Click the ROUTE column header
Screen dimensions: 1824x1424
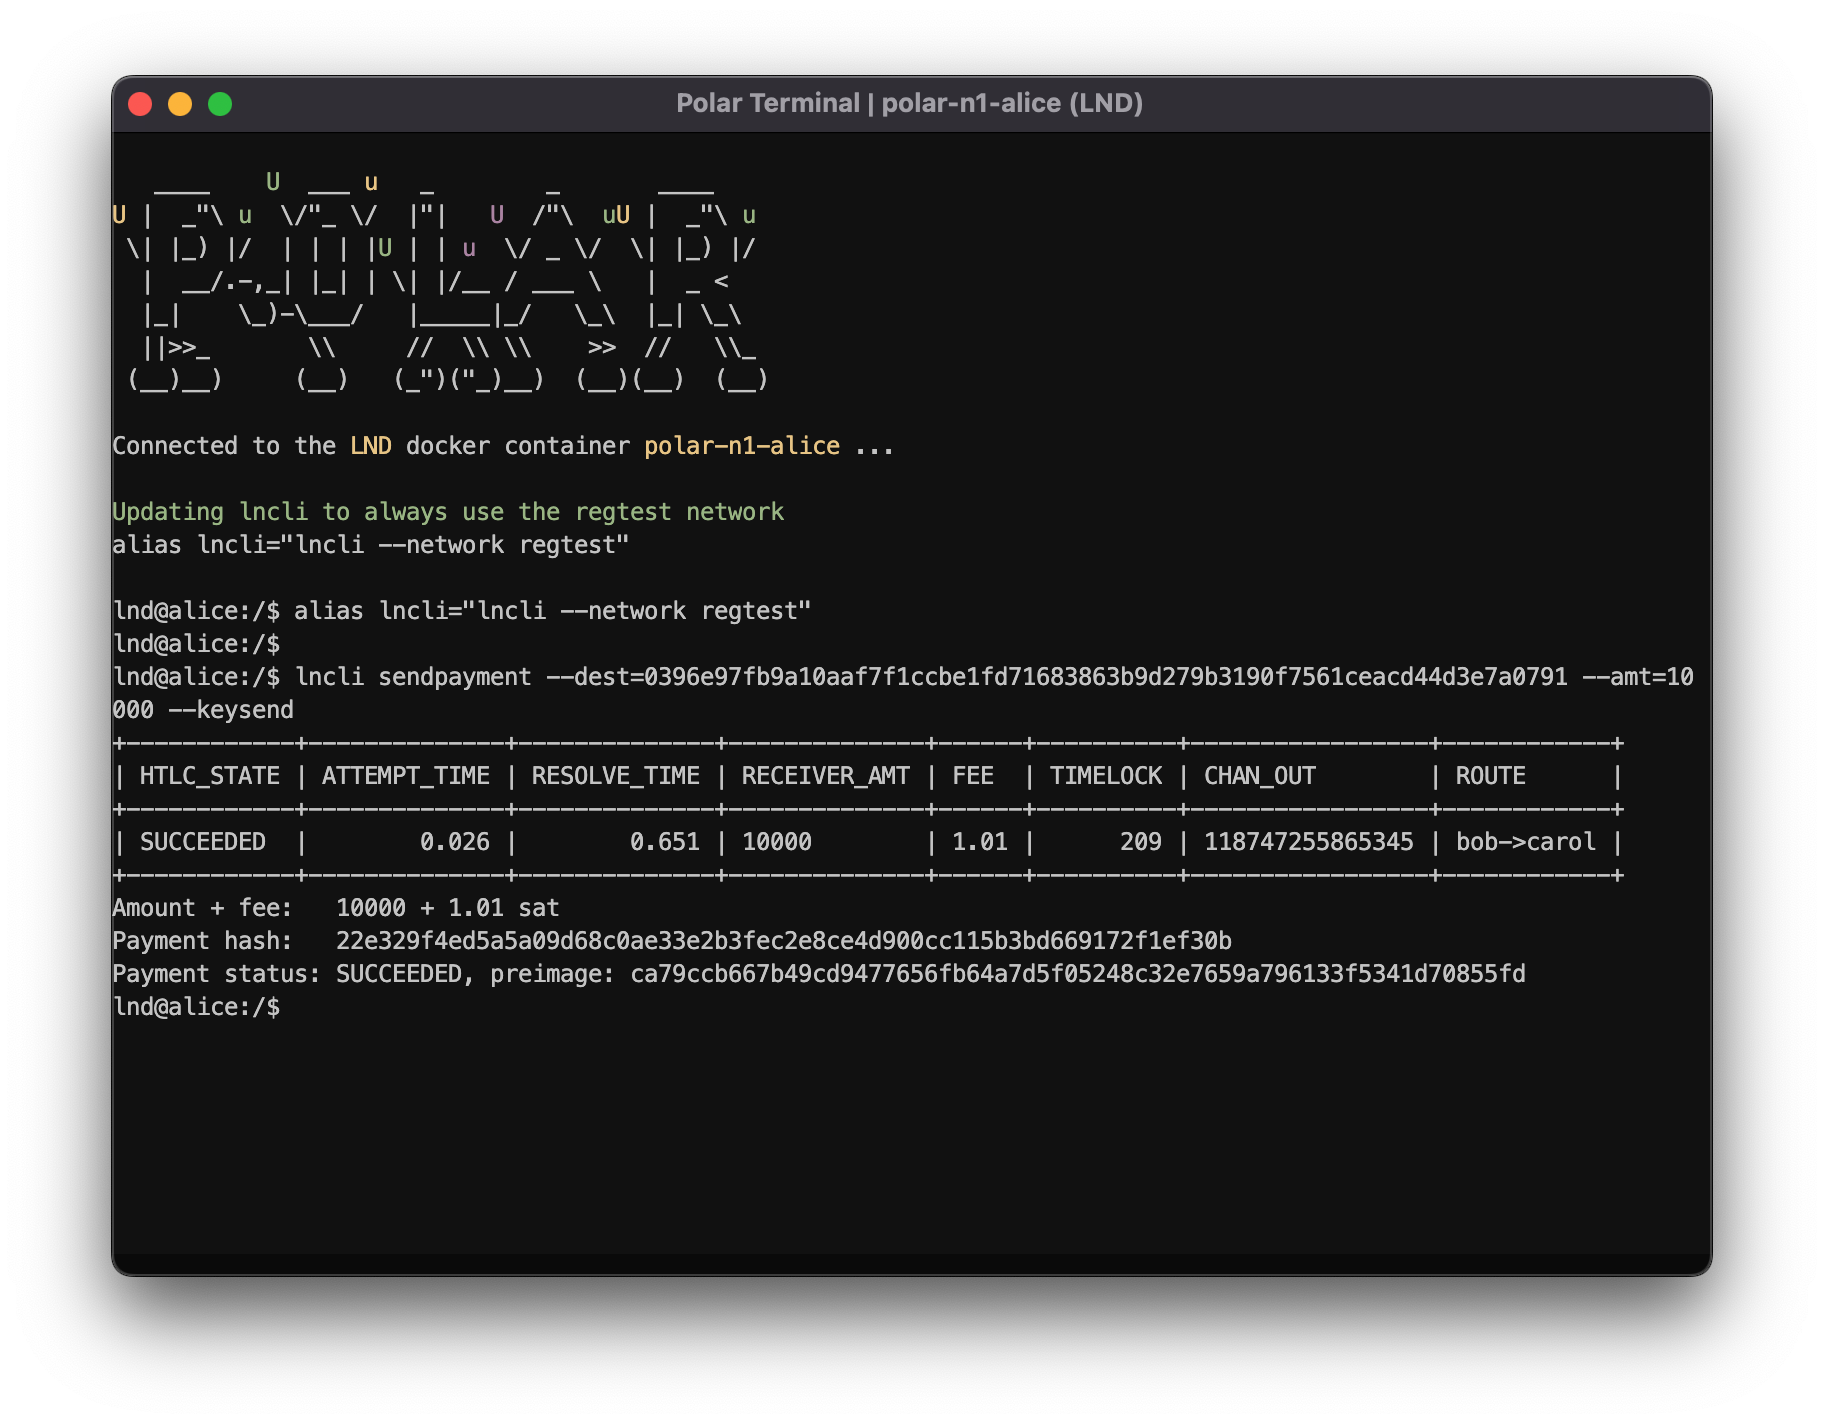(x=1491, y=776)
